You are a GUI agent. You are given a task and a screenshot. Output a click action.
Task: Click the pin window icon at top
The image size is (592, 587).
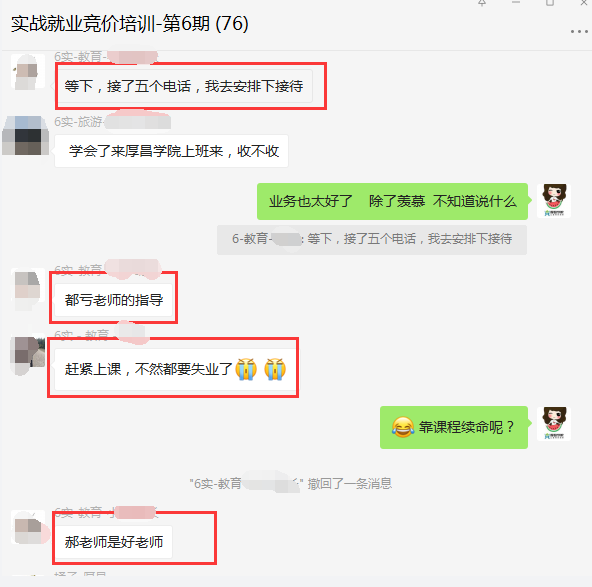pyautogui.click(x=482, y=3)
